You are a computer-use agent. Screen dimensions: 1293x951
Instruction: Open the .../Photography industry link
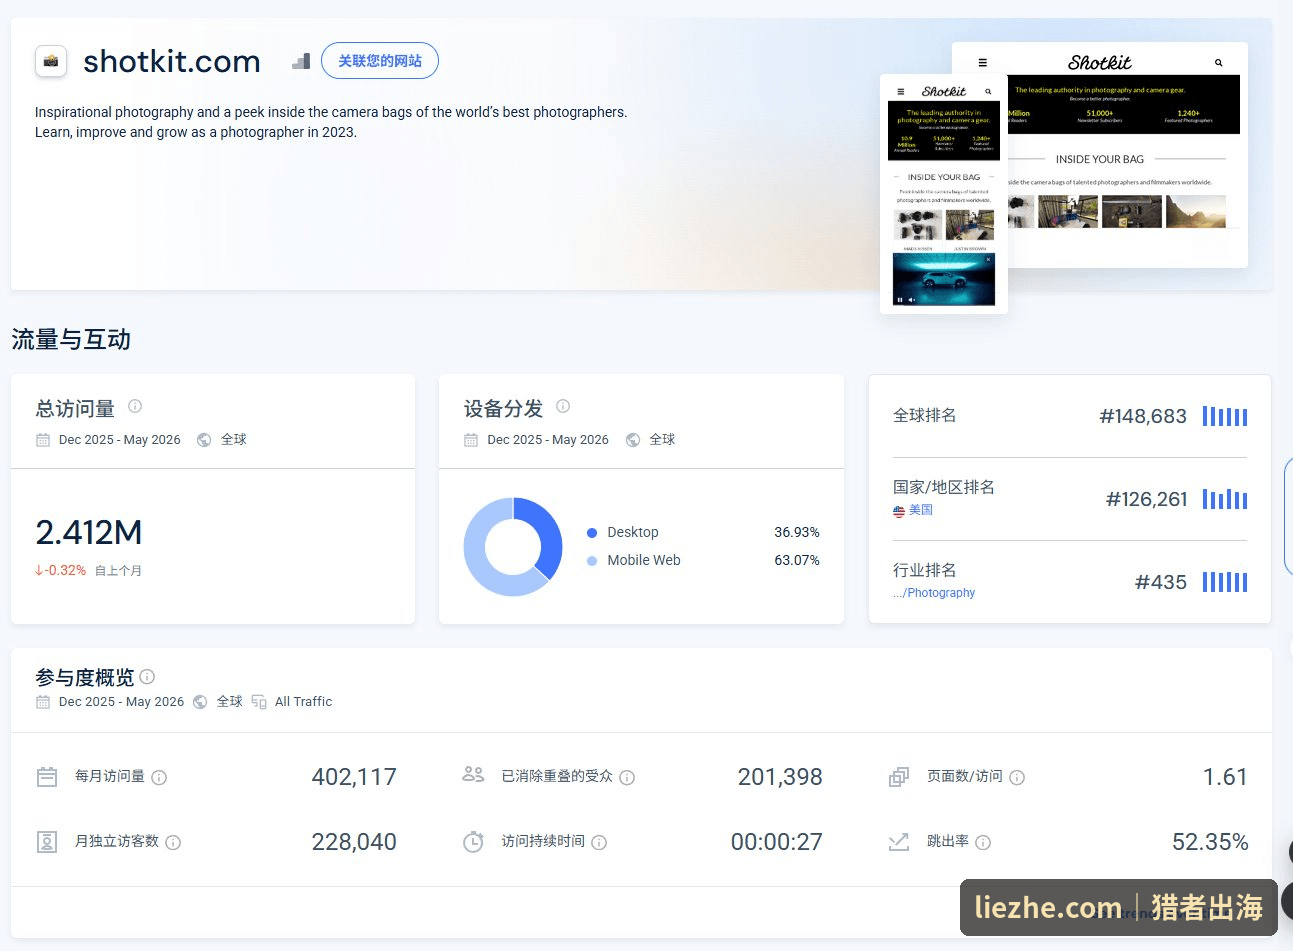[934, 593]
